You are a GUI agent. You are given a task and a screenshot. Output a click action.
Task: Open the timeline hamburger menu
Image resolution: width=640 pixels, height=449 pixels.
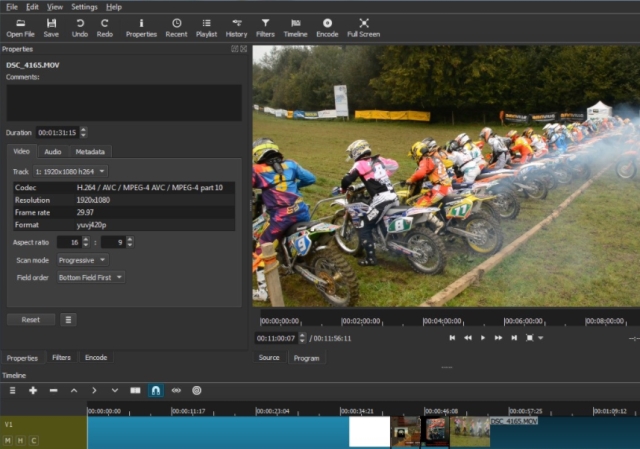point(13,391)
